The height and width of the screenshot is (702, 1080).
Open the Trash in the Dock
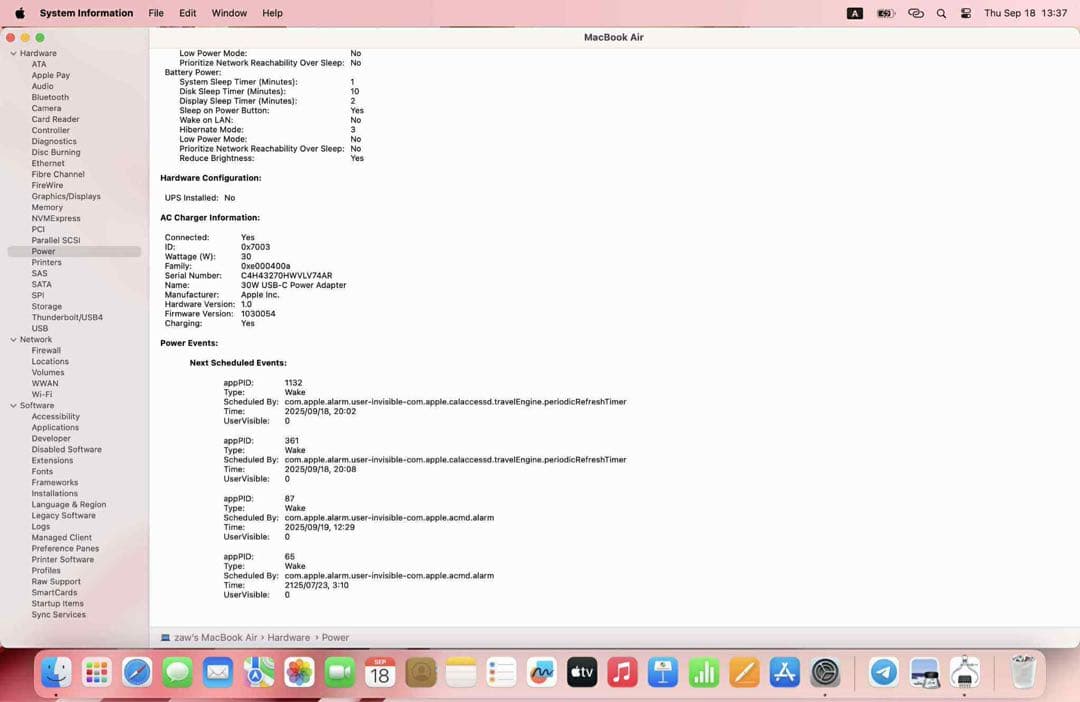[1023, 672]
